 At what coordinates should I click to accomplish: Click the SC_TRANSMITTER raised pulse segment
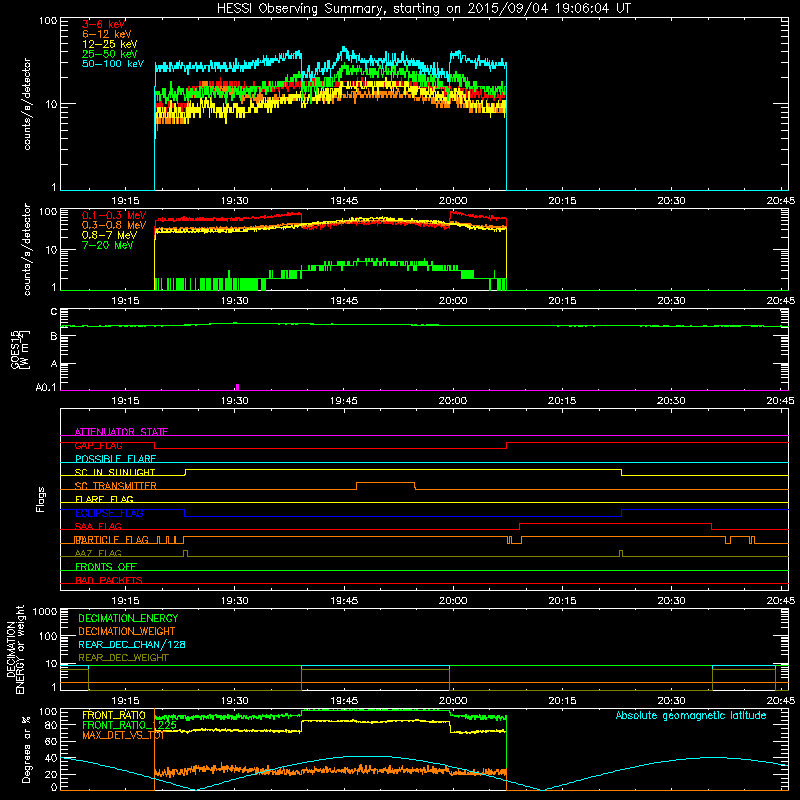(x=385, y=483)
